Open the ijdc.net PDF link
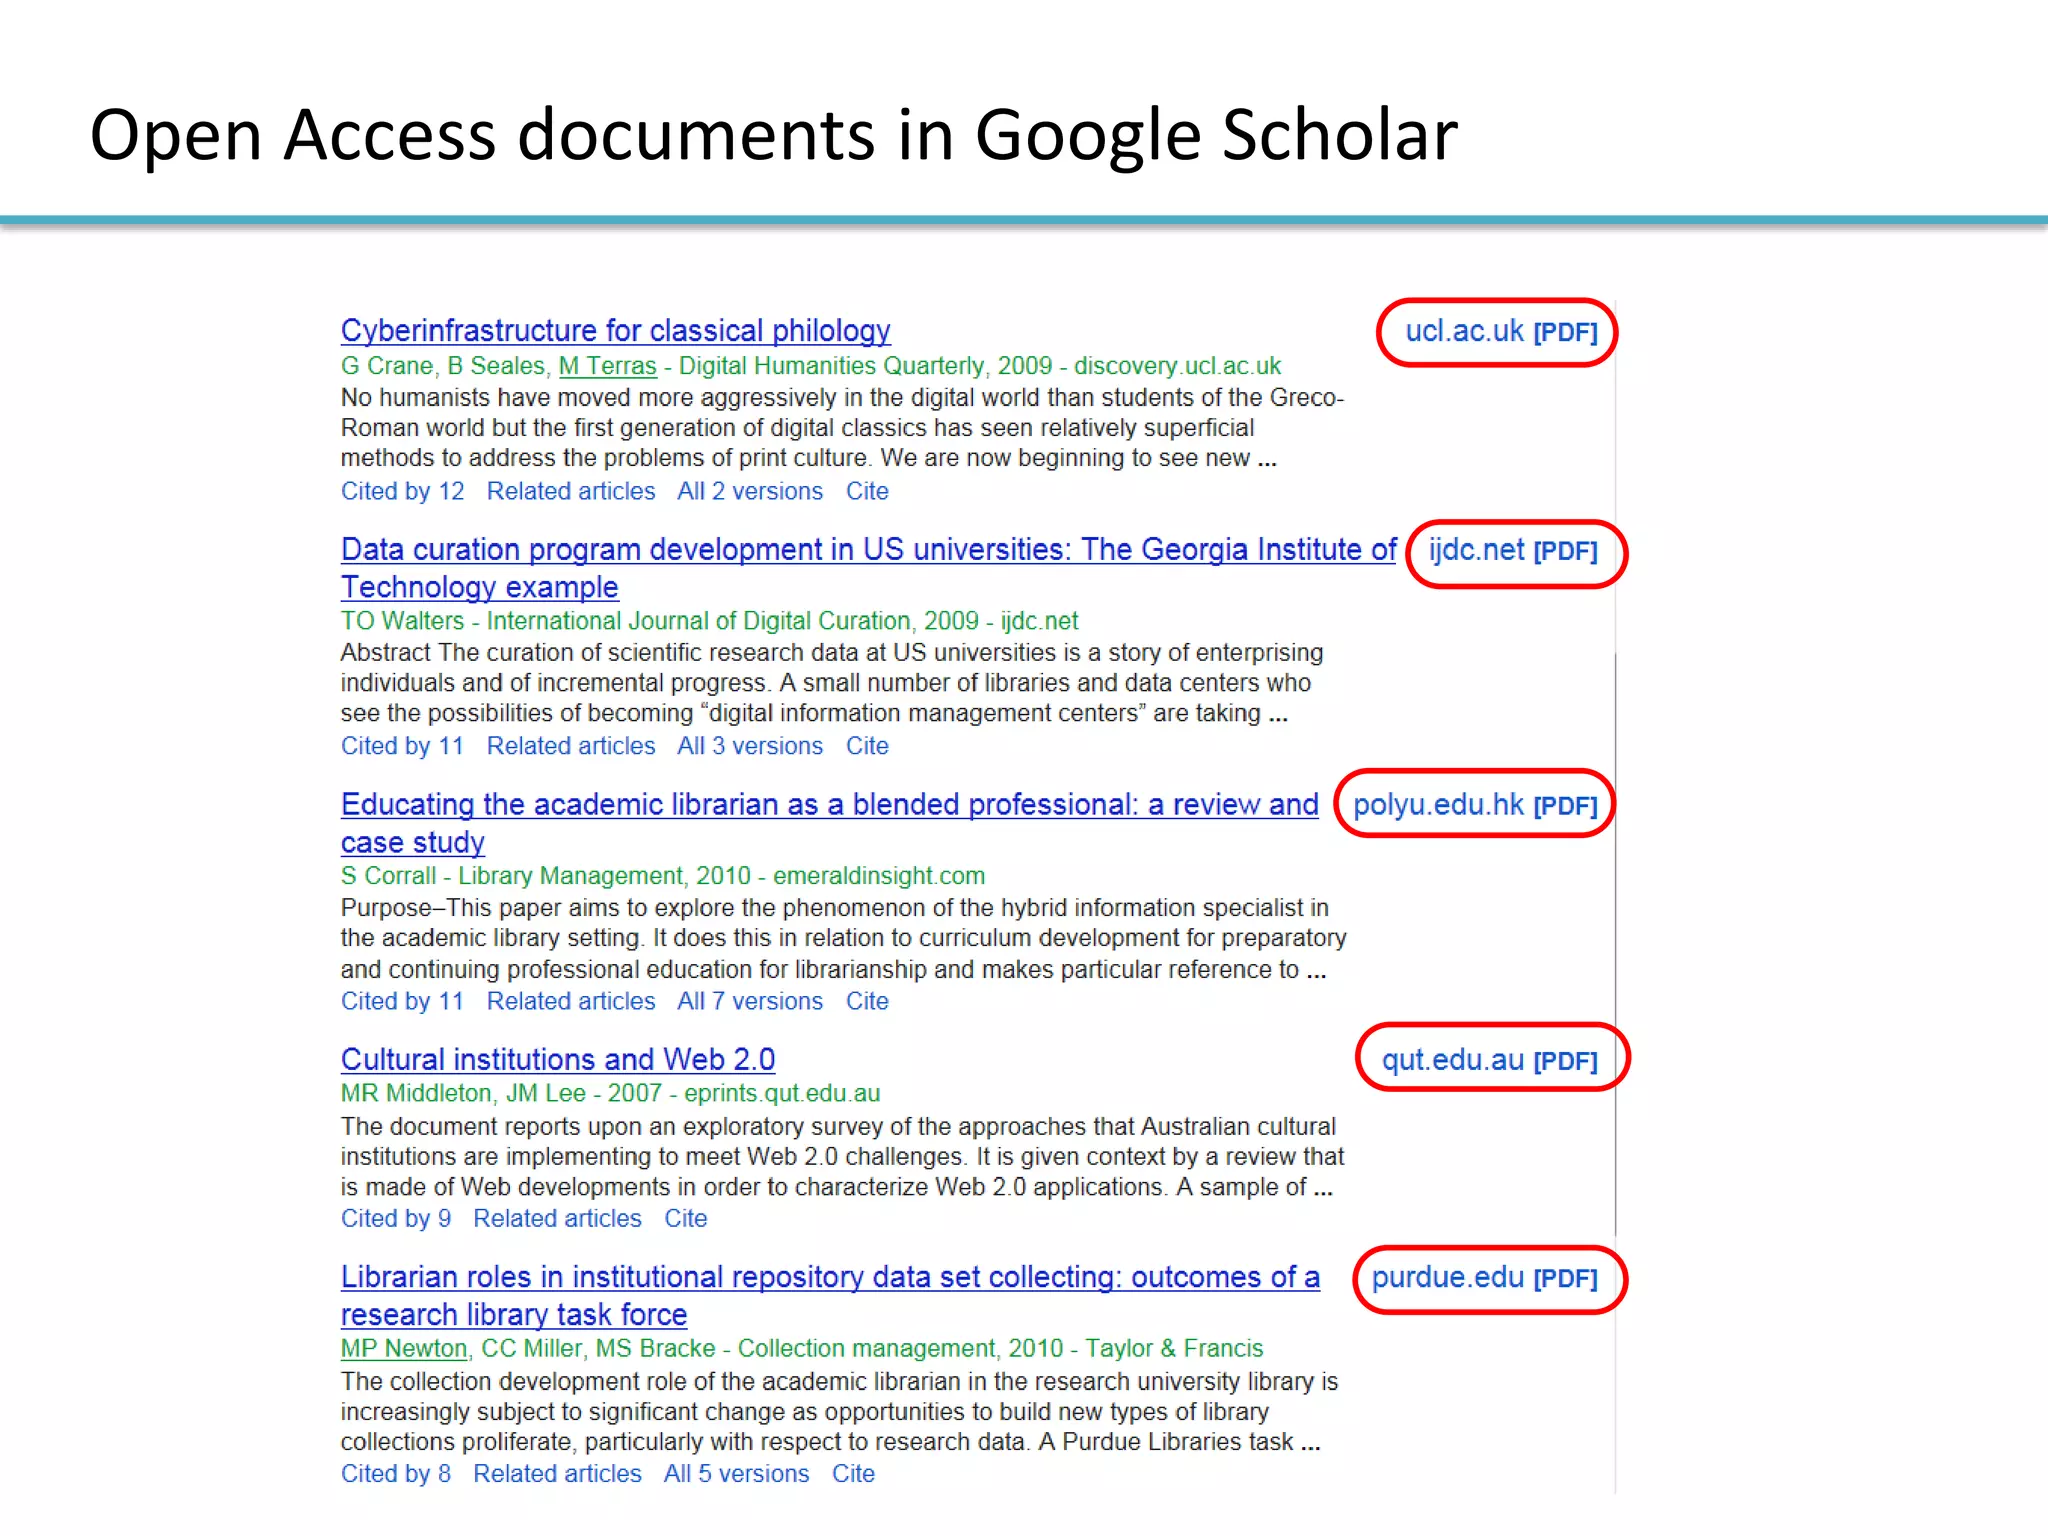This screenshot has width=2048, height=1536. pos(1512,551)
